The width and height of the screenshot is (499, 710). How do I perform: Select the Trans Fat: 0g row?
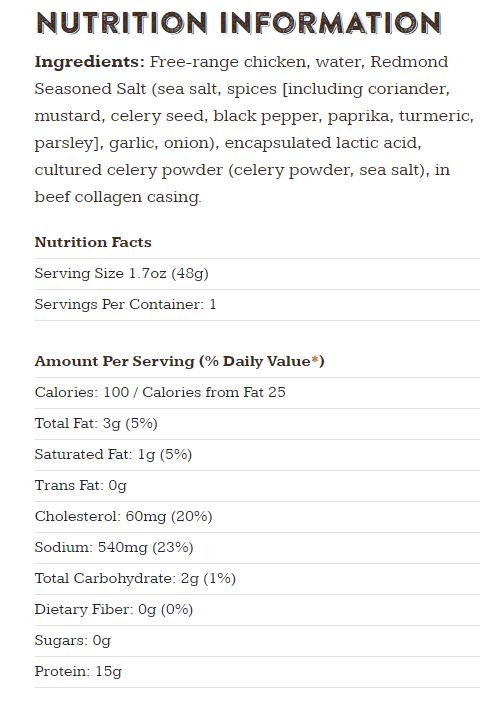(257, 486)
